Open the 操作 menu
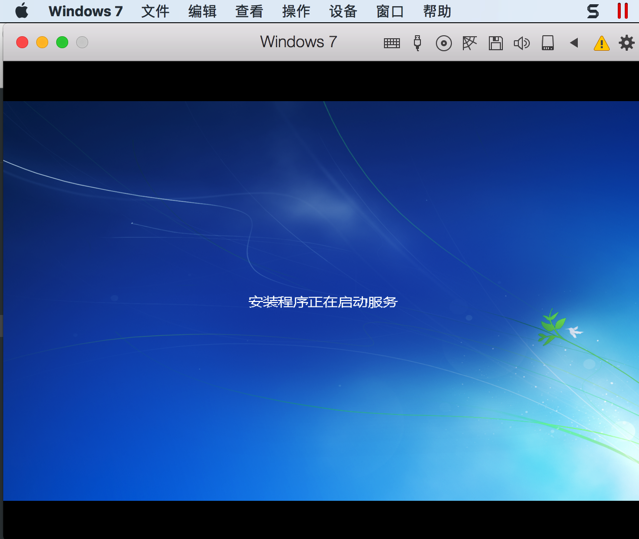 (296, 11)
